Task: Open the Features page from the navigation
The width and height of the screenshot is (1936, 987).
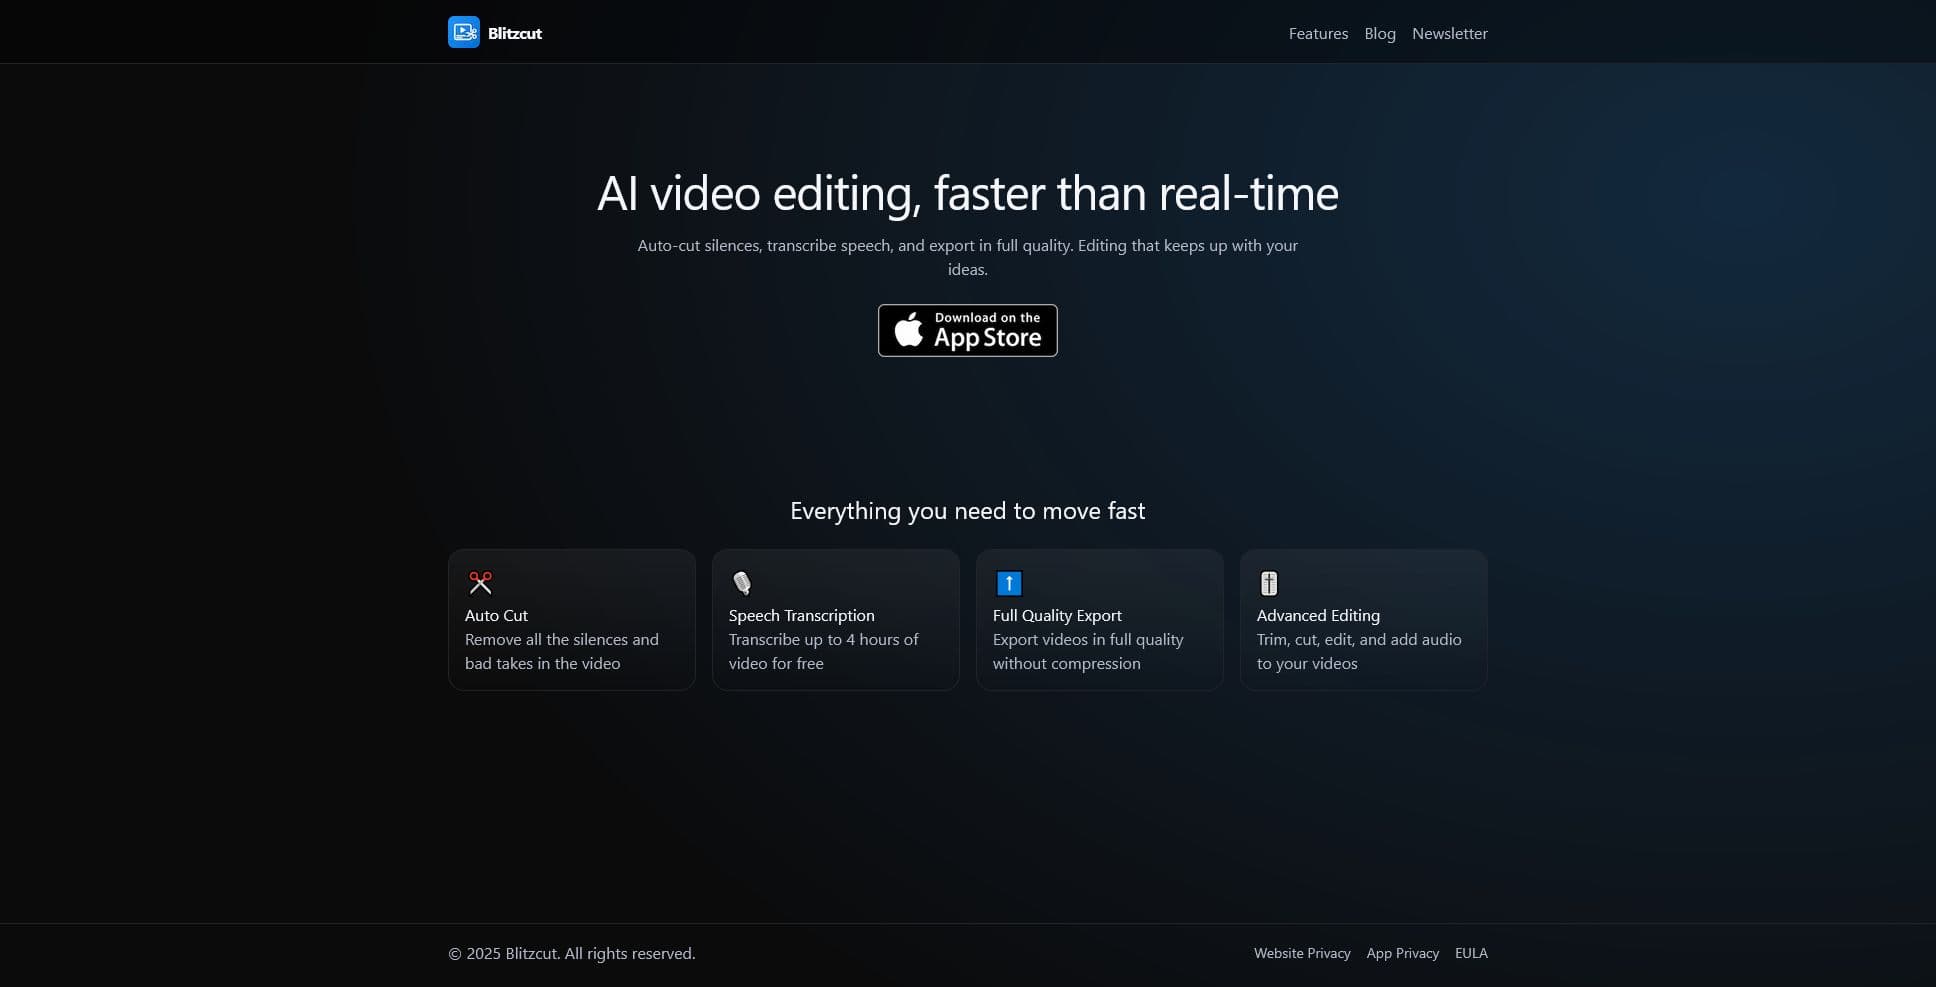Action: click(x=1318, y=33)
